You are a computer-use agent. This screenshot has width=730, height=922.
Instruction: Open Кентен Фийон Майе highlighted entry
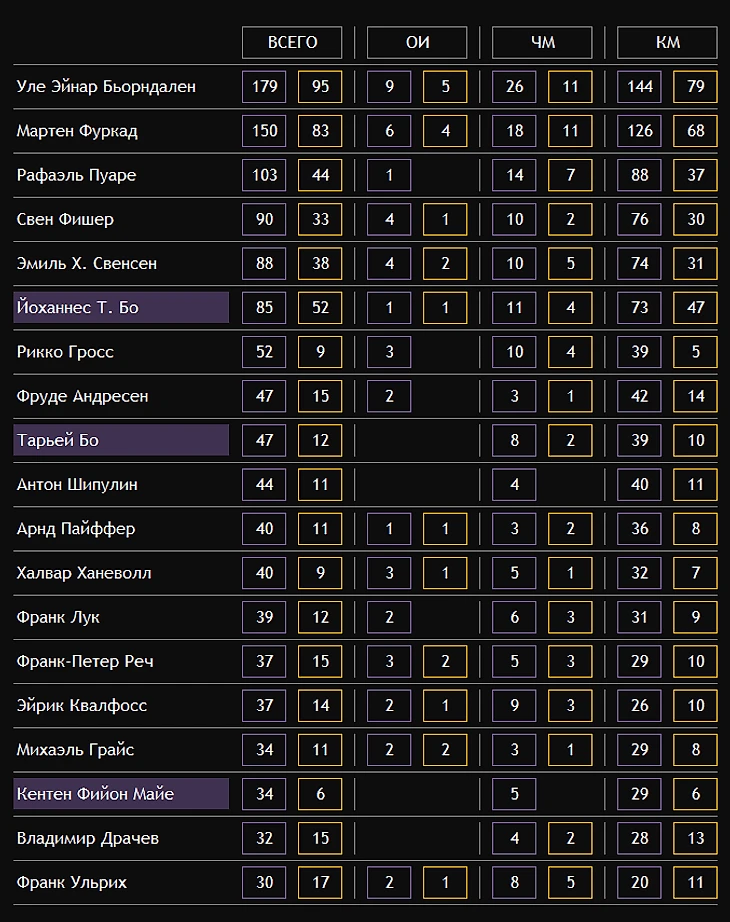pos(121,794)
